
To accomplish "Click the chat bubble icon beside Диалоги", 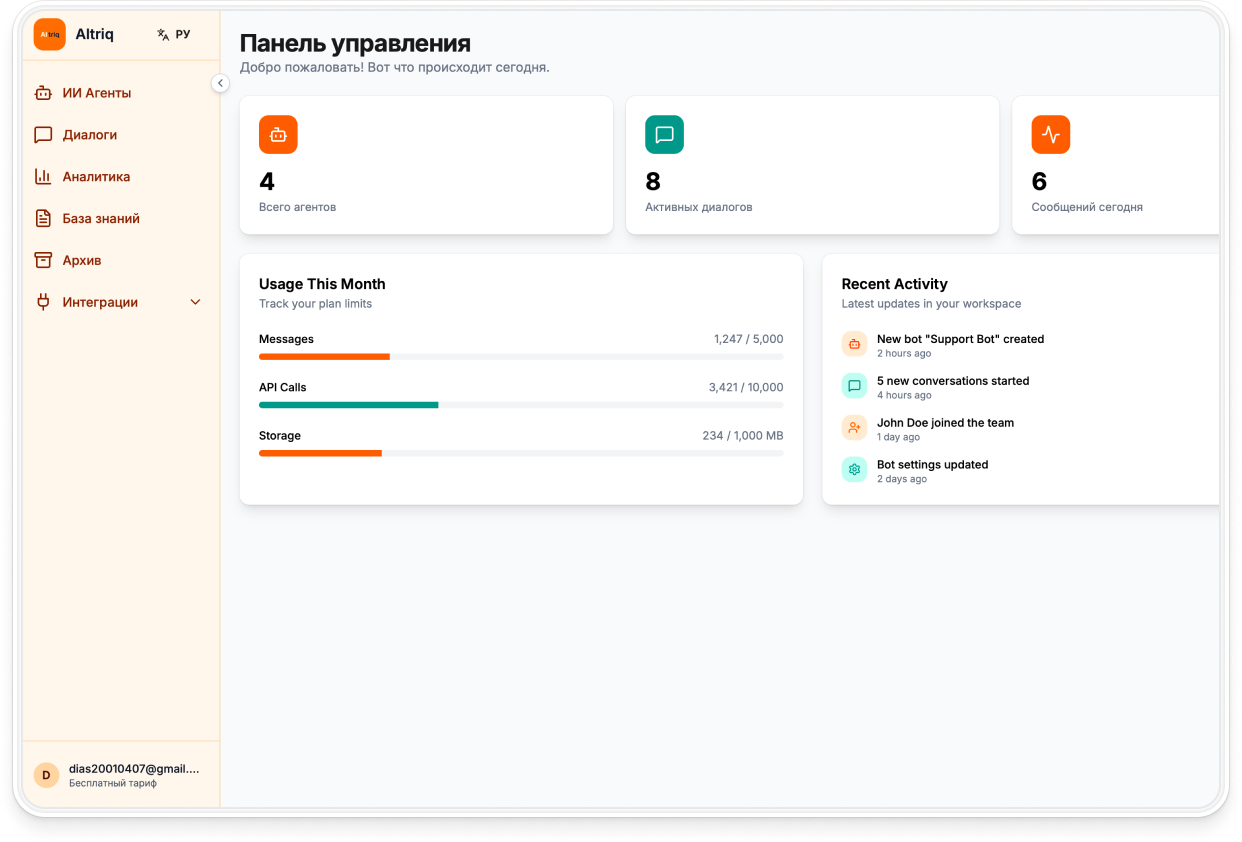I will pyautogui.click(x=43, y=135).
